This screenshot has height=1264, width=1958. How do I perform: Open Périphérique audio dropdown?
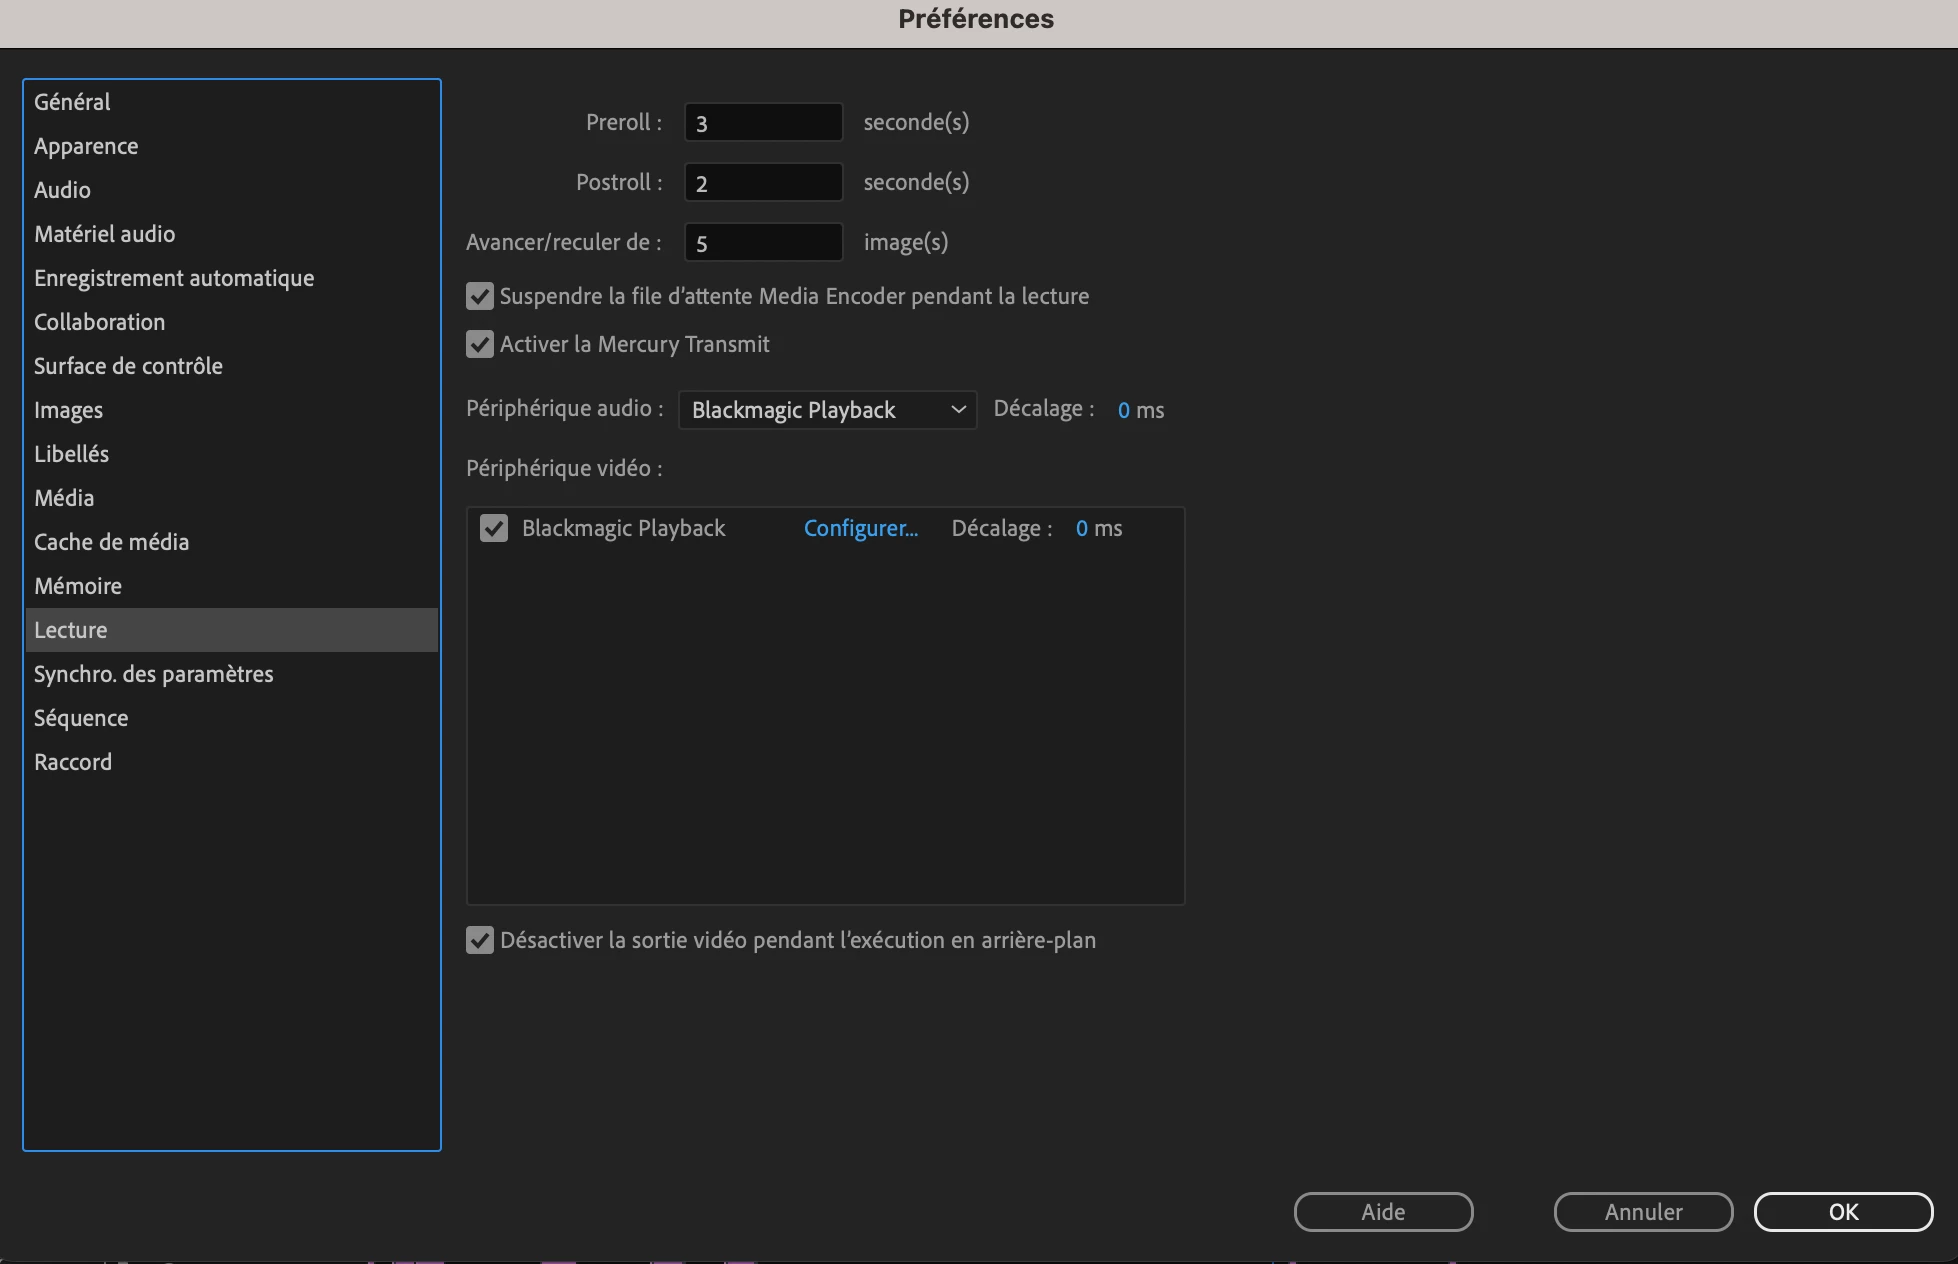point(827,410)
